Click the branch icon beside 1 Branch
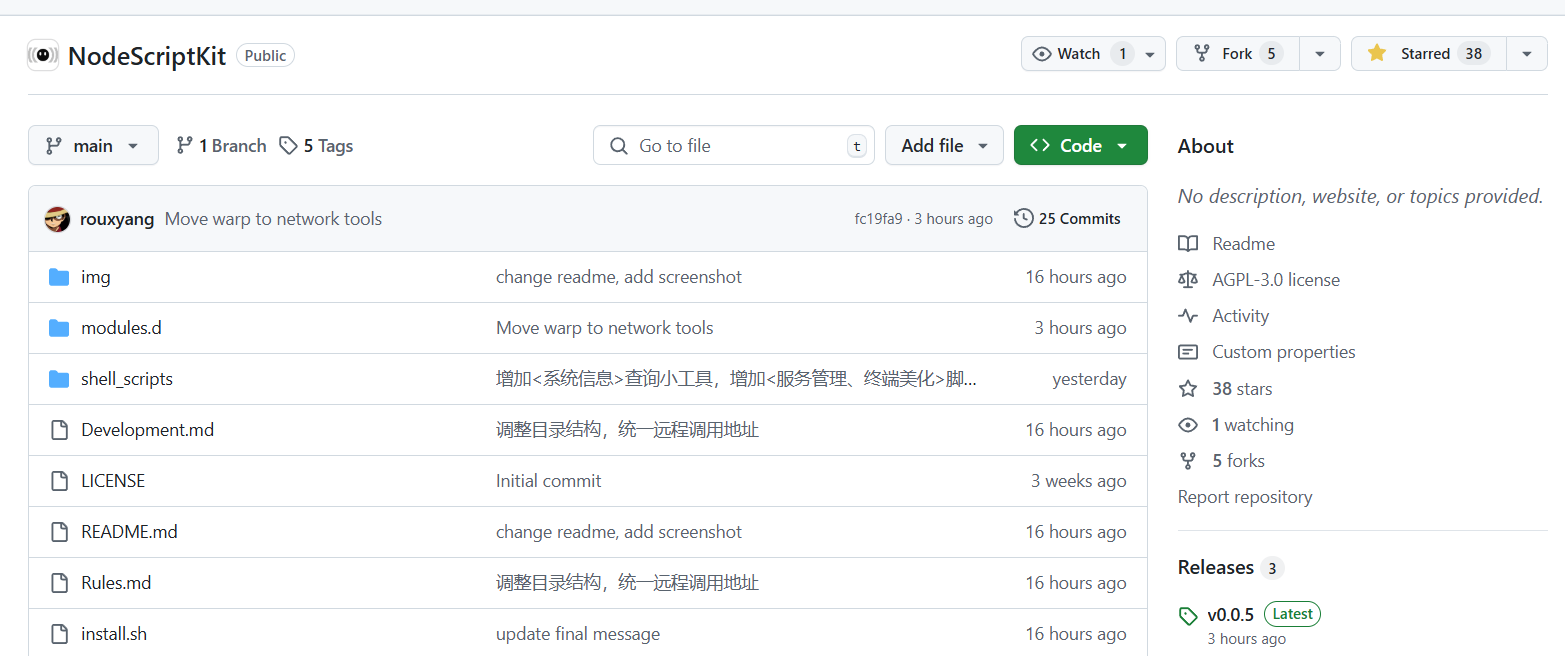Screen dimensions: 1565x656 click(x=184, y=145)
